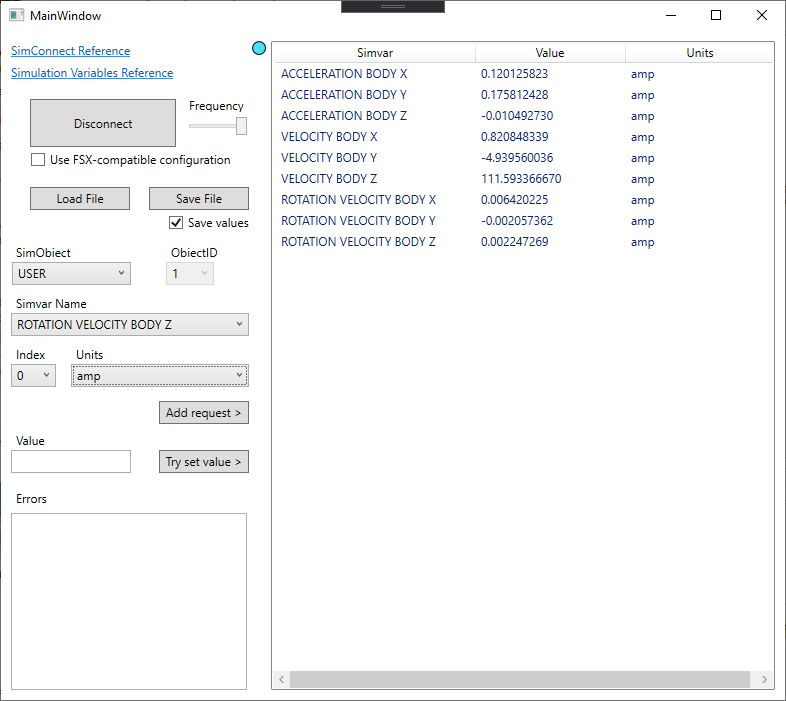
Task: Open the SimConnect Reference link
Action: click(x=70, y=51)
